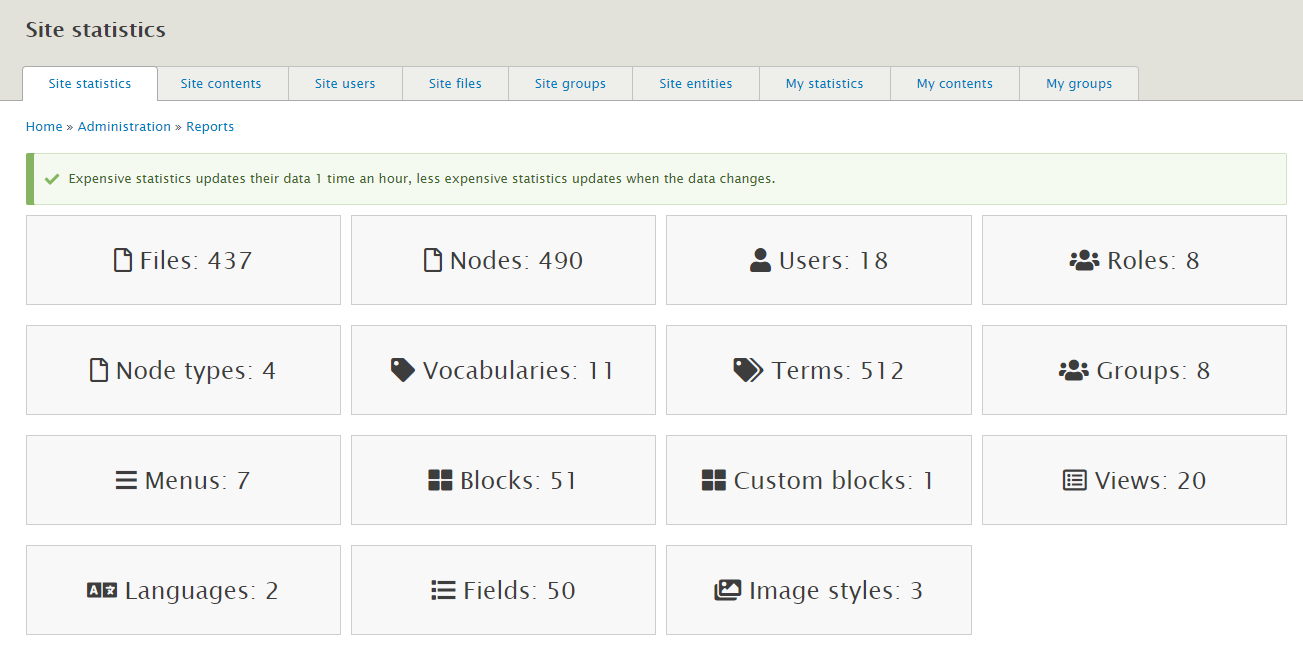
Task: Select the My statistics tab
Action: 824,83
